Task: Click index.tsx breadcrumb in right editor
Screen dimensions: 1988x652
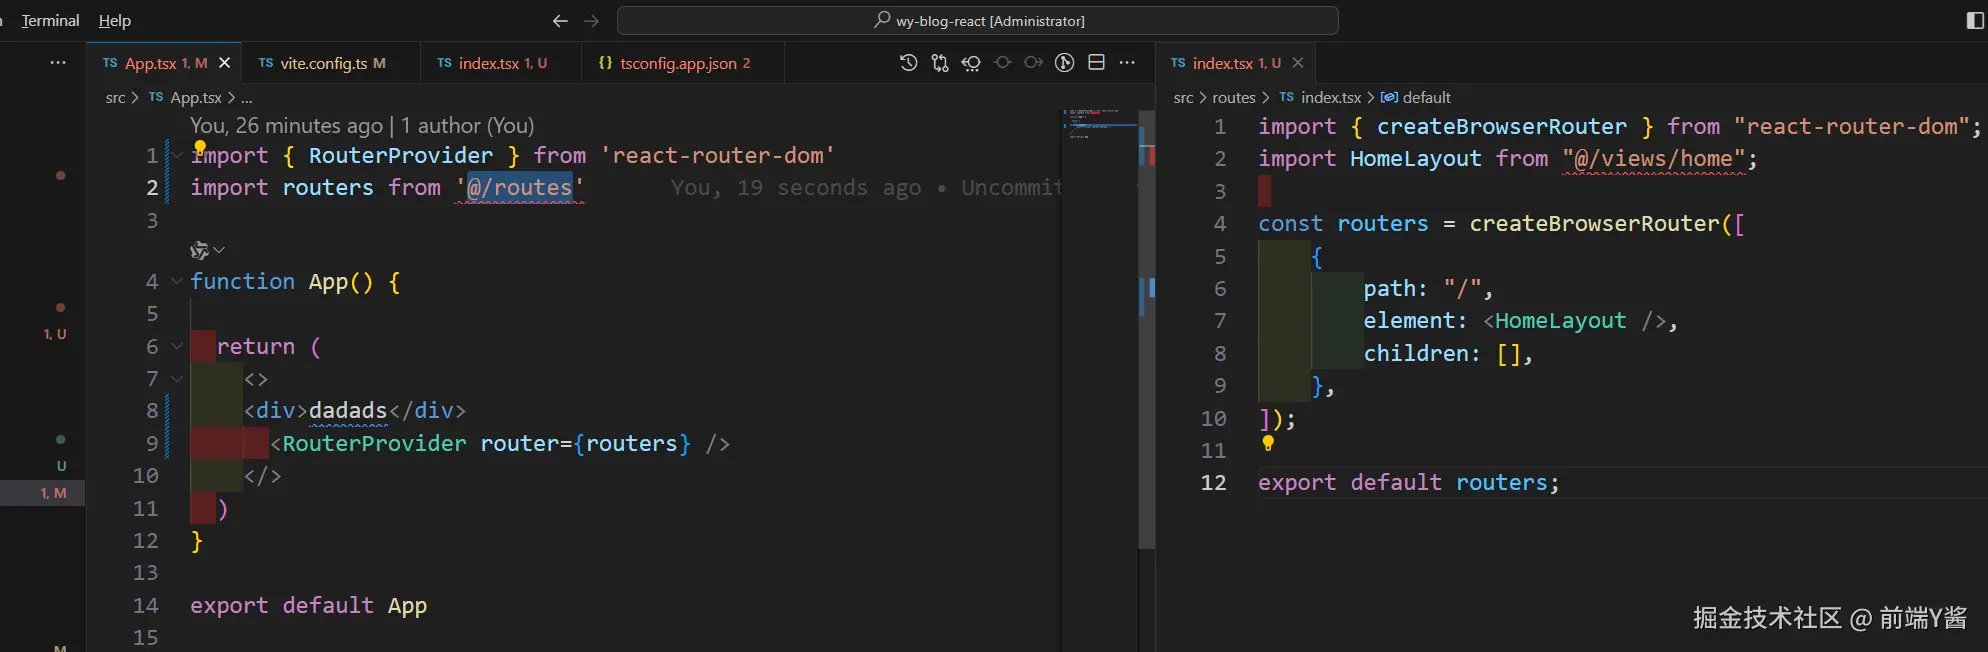Action: [x=1330, y=98]
